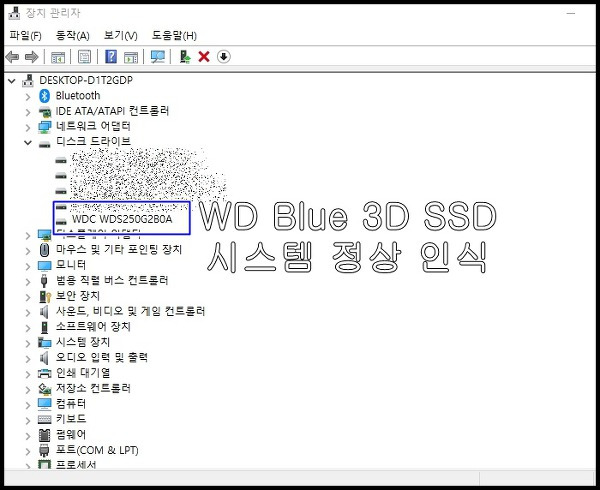Expand the 모니터 category
Screen dimensions: 600x490
(x=28, y=266)
